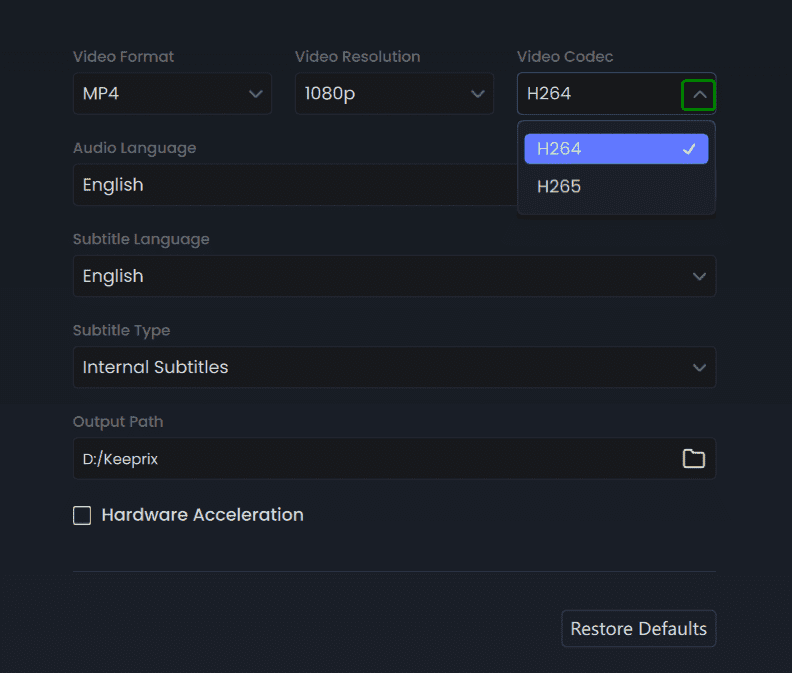This screenshot has width=792, height=673.
Task: Click the folder icon to browse output path
Action: coord(693,459)
